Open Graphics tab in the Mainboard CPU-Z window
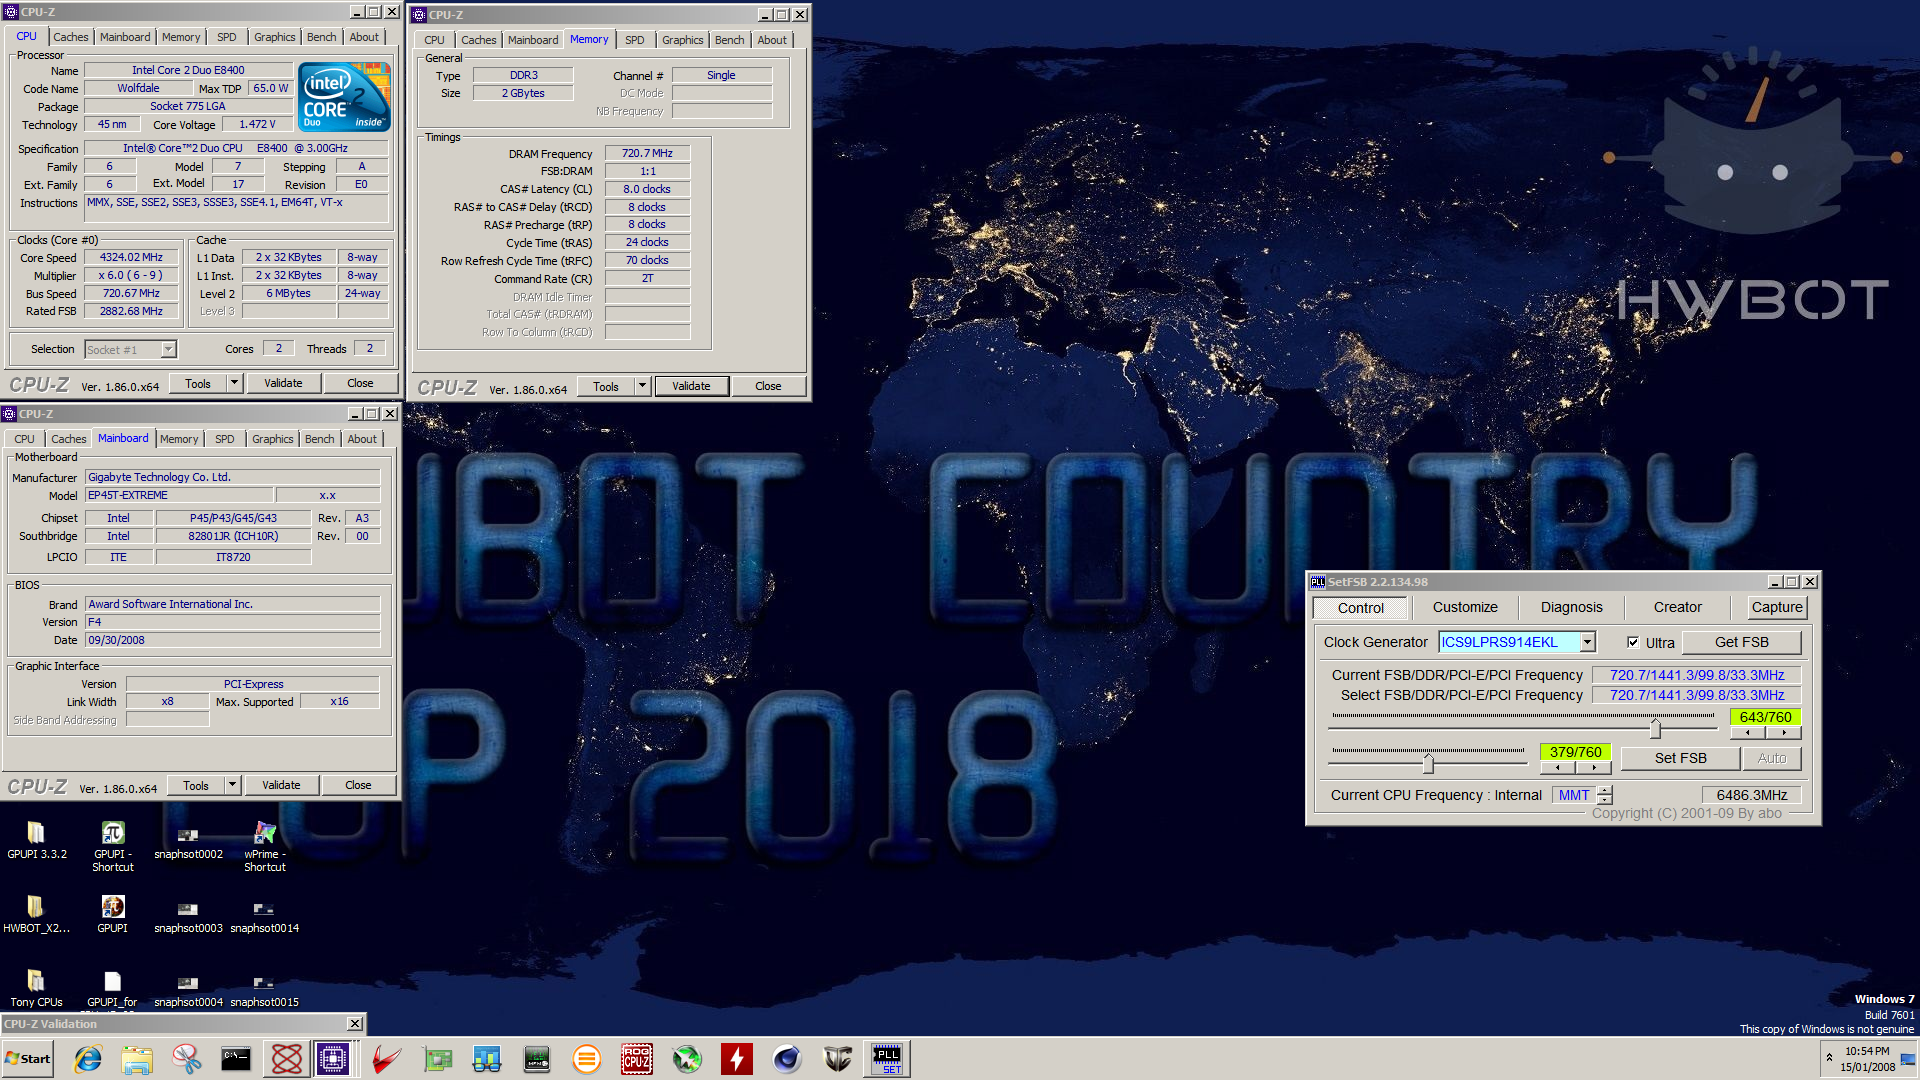 point(272,439)
